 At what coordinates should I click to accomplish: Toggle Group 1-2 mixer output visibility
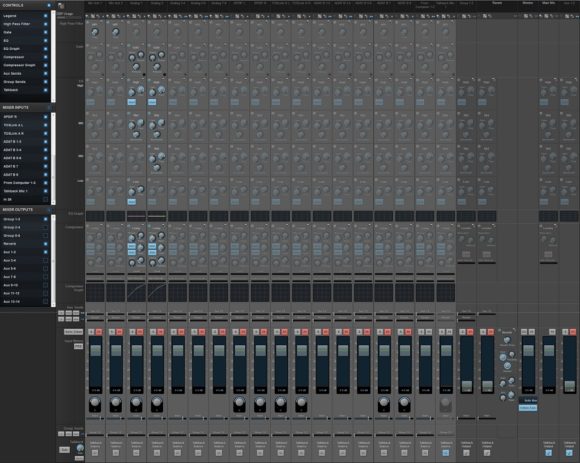(45, 219)
